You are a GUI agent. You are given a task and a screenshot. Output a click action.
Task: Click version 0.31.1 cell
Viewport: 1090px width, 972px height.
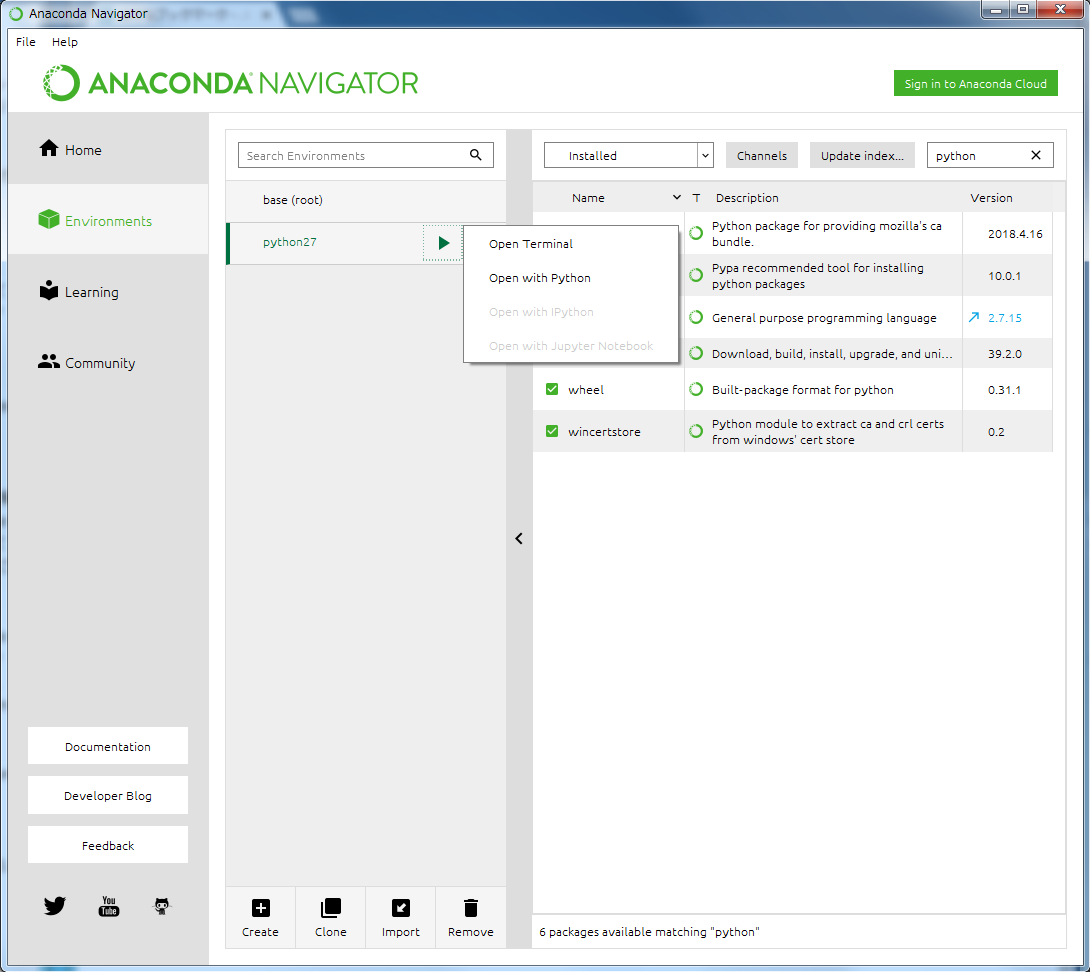pyautogui.click(x=1004, y=389)
